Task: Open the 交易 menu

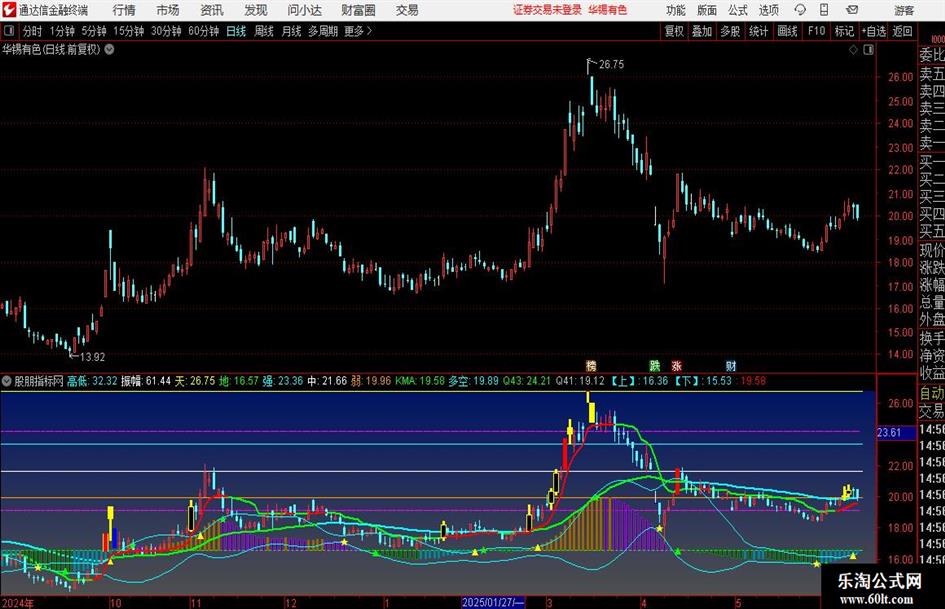Action: coord(407,10)
